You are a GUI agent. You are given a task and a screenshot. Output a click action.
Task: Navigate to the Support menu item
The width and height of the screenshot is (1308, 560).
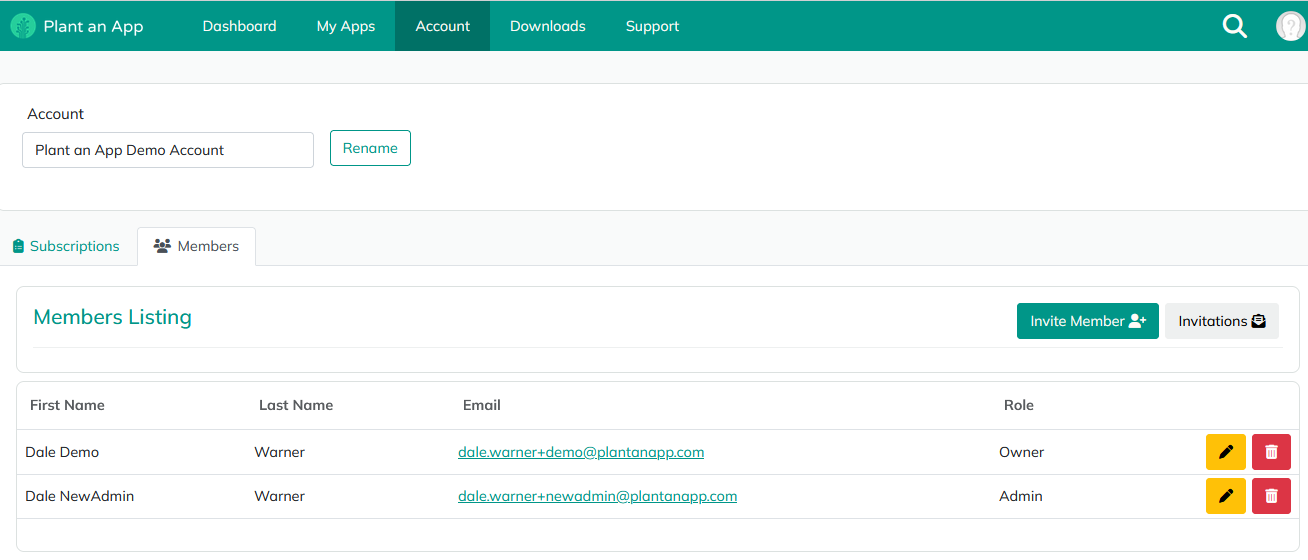[x=652, y=26]
